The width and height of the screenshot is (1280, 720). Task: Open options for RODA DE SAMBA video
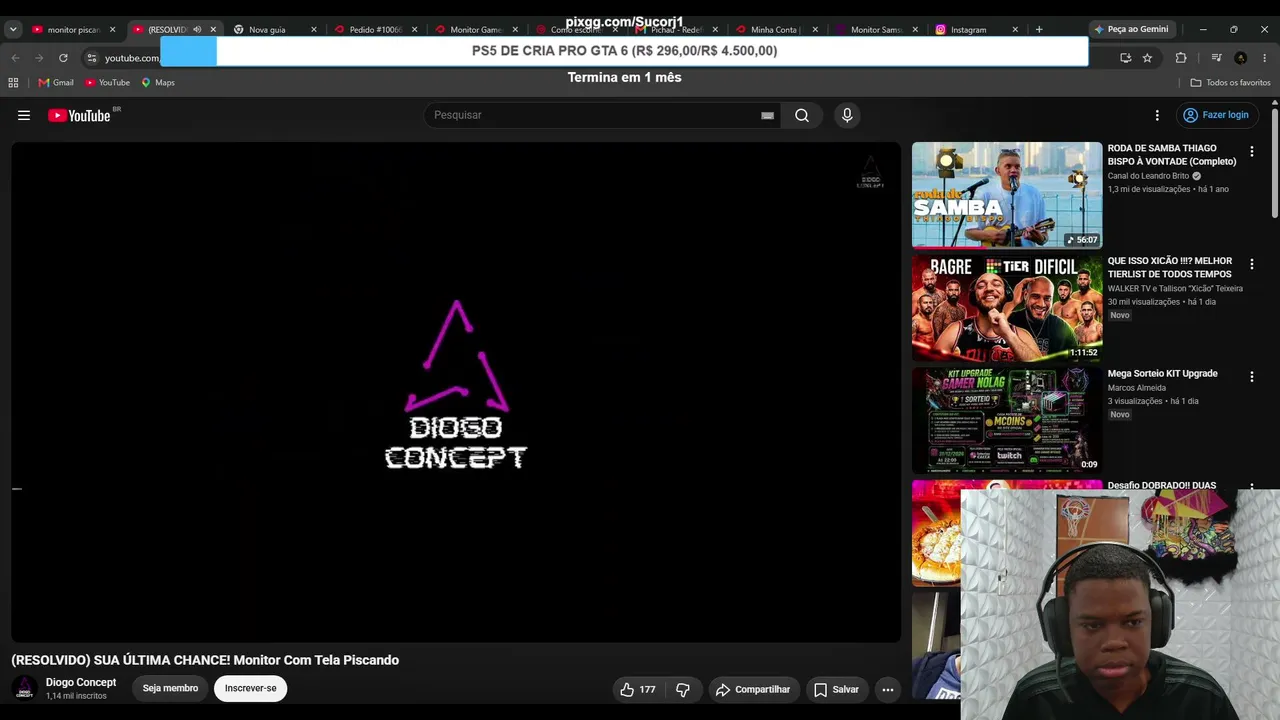(x=1251, y=152)
